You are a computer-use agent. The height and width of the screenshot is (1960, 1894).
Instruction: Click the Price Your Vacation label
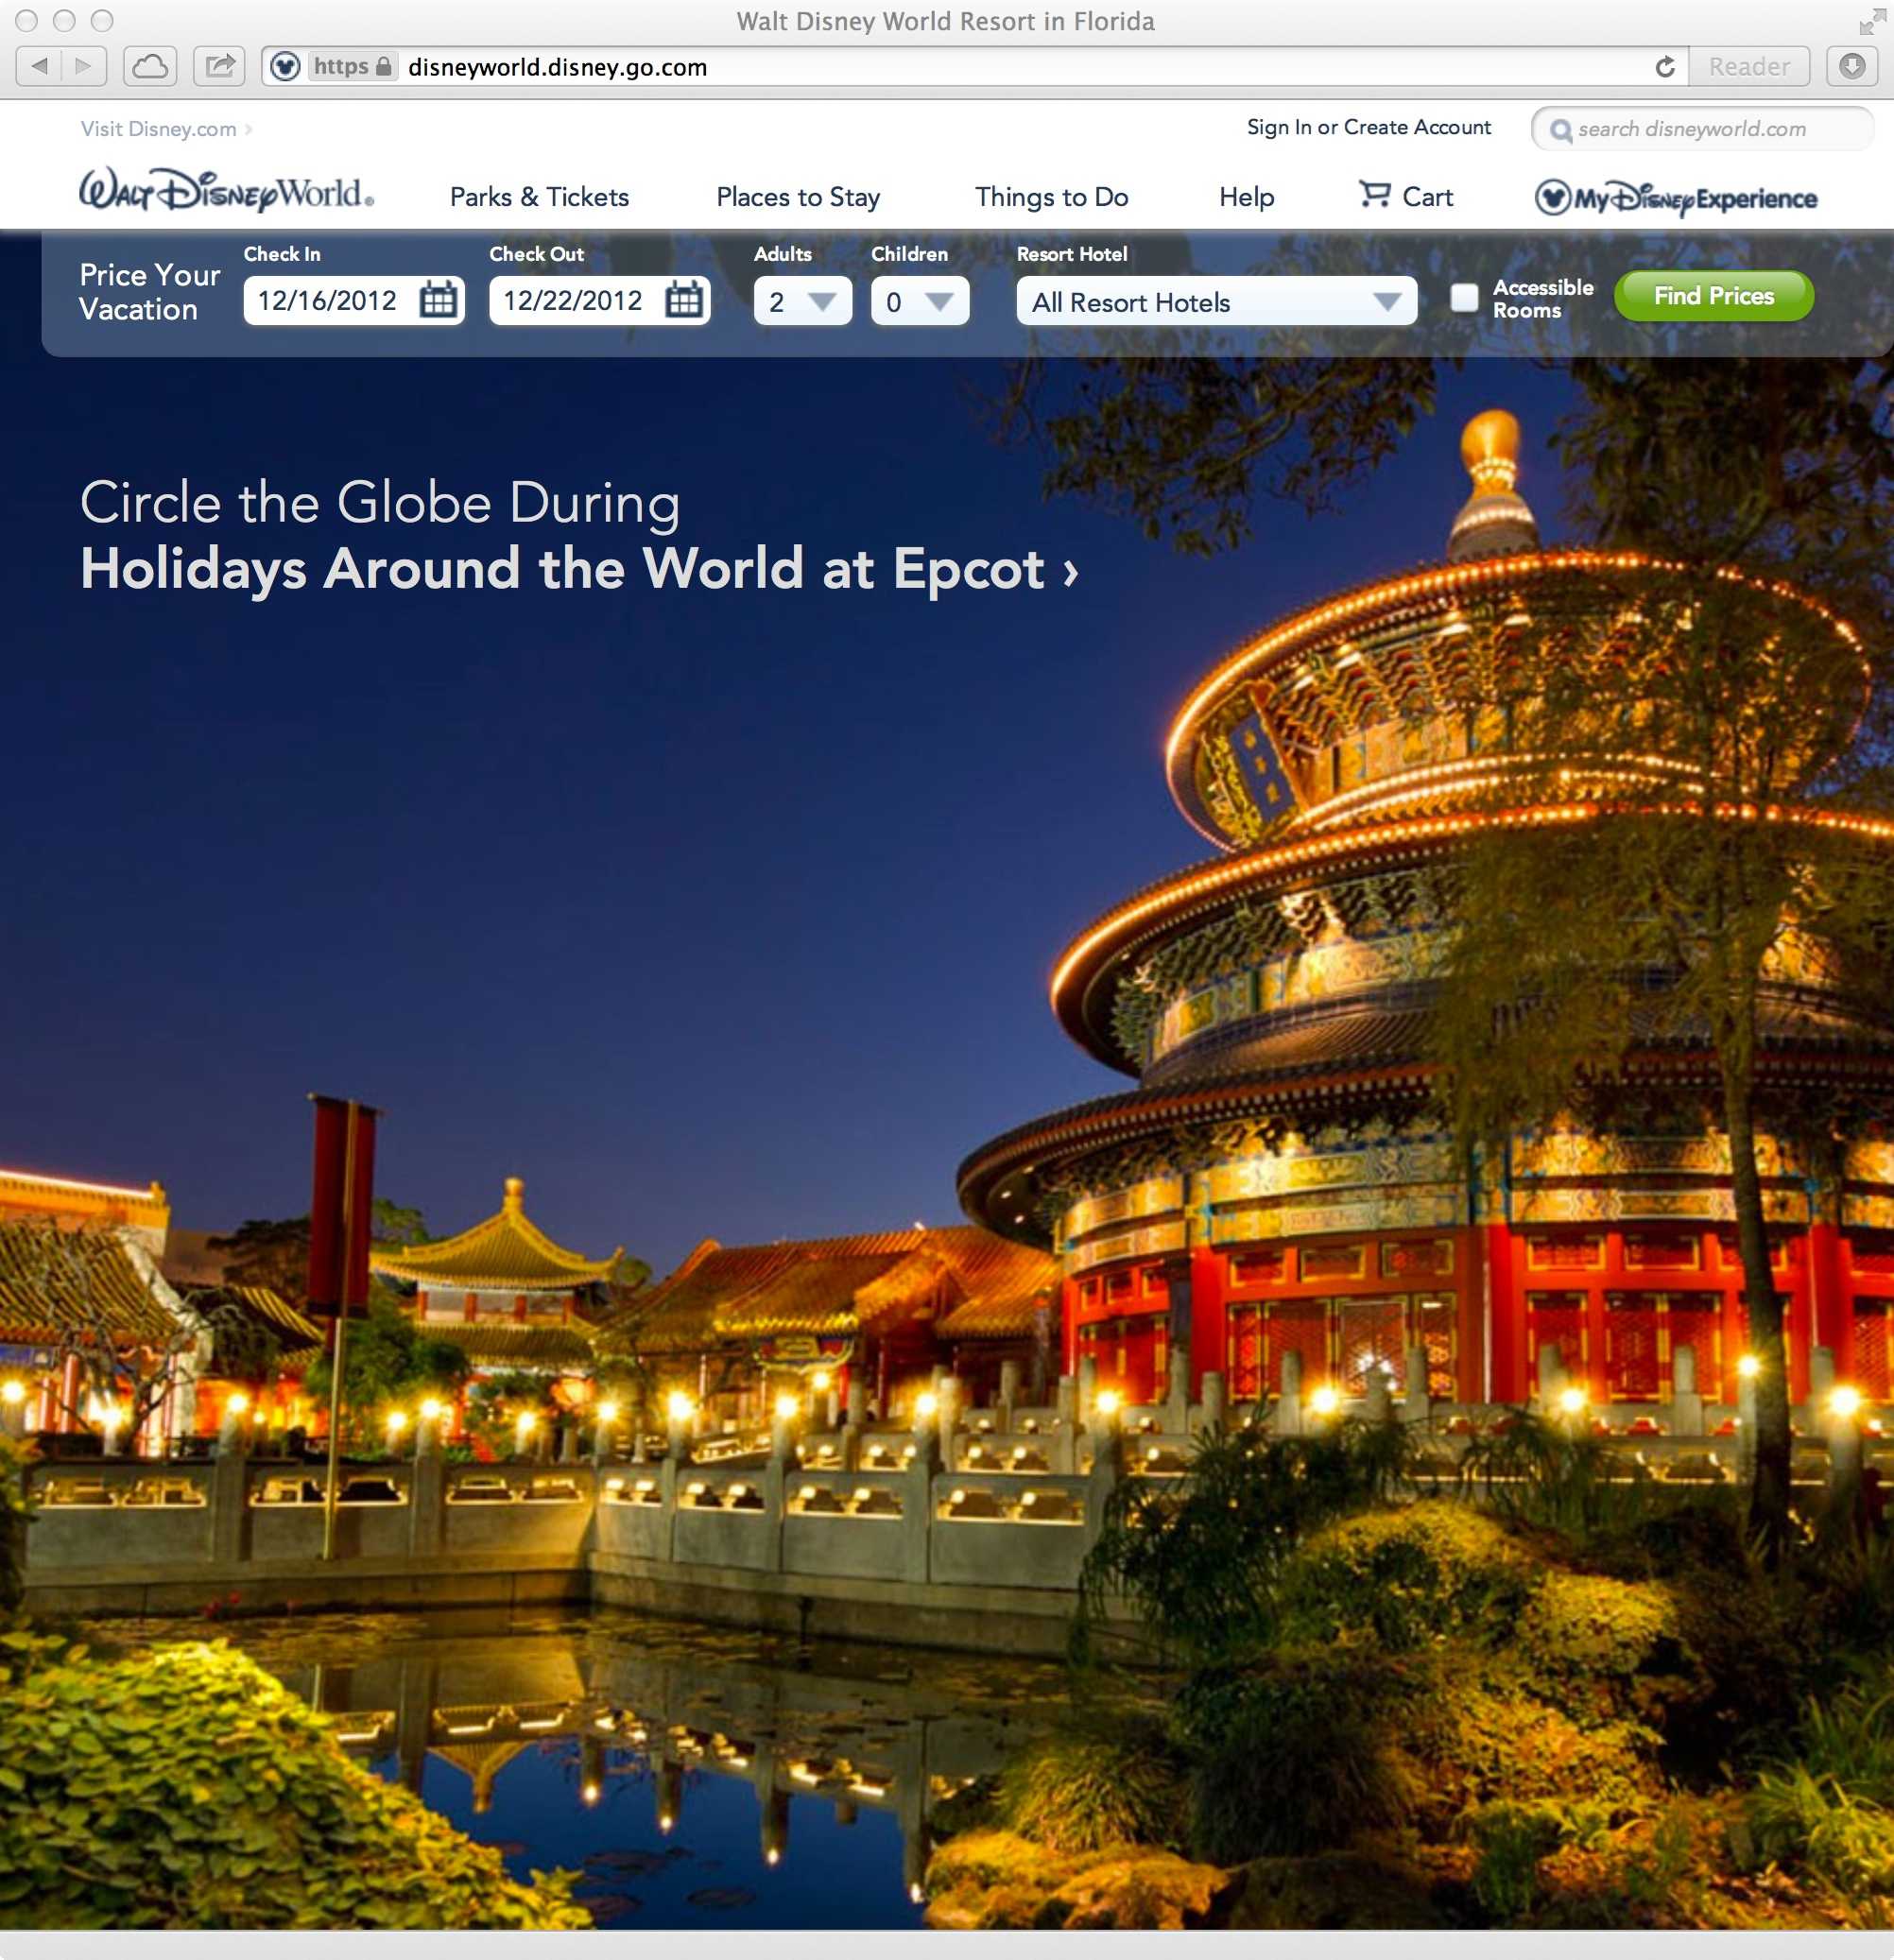pos(149,292)
